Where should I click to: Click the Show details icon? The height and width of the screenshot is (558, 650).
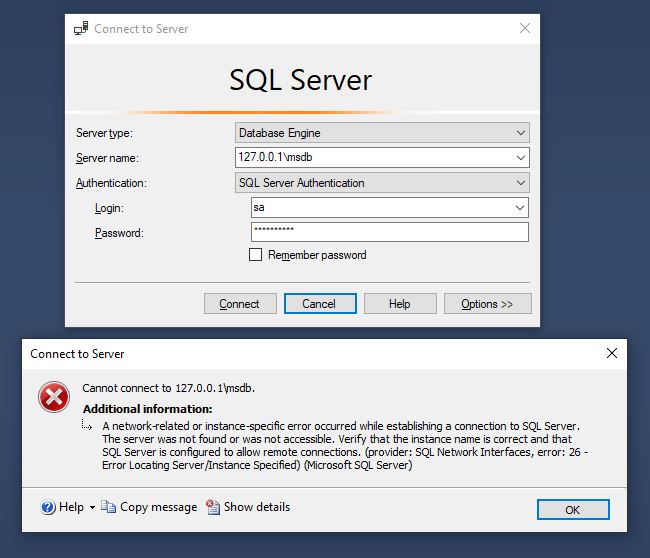[x=213, y=507]
